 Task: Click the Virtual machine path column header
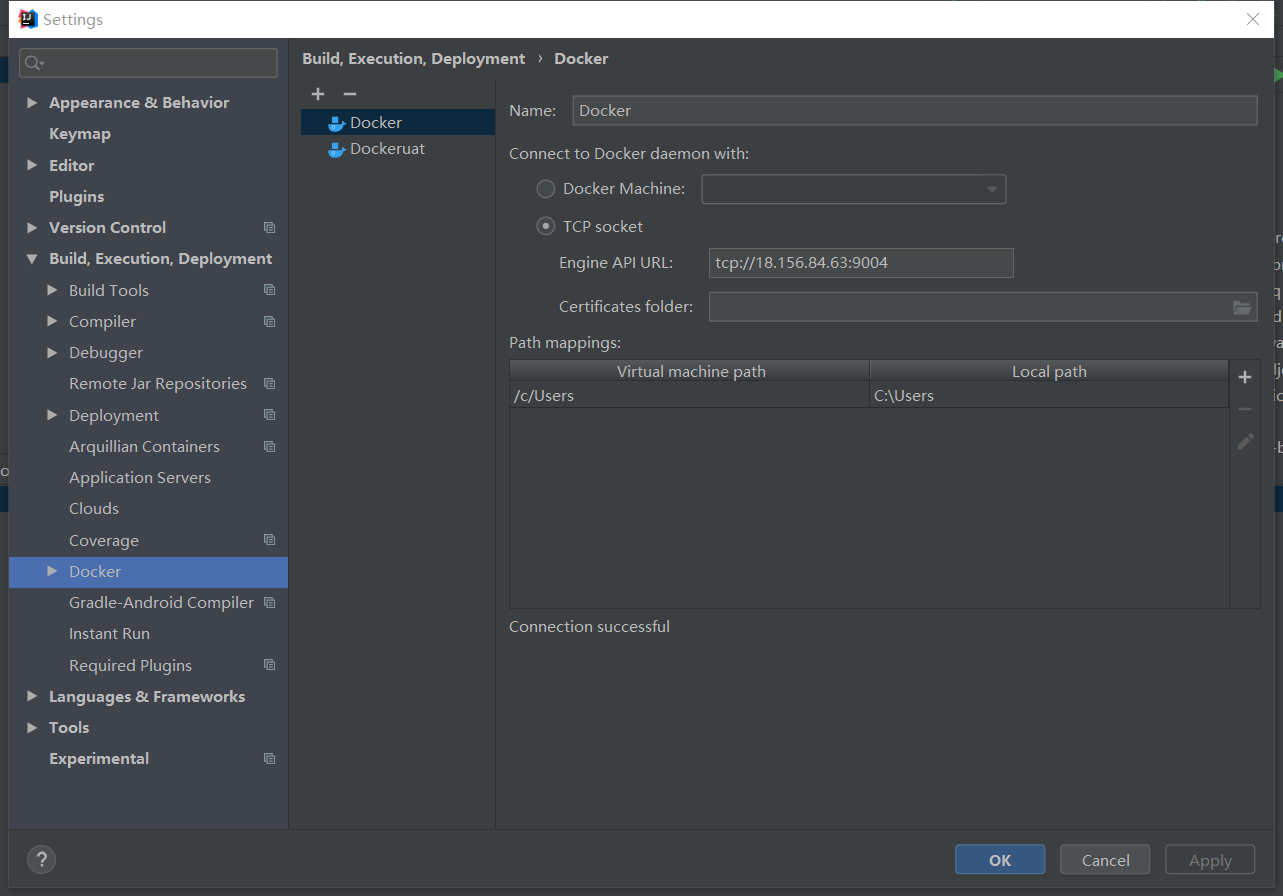tap(690, 371)
